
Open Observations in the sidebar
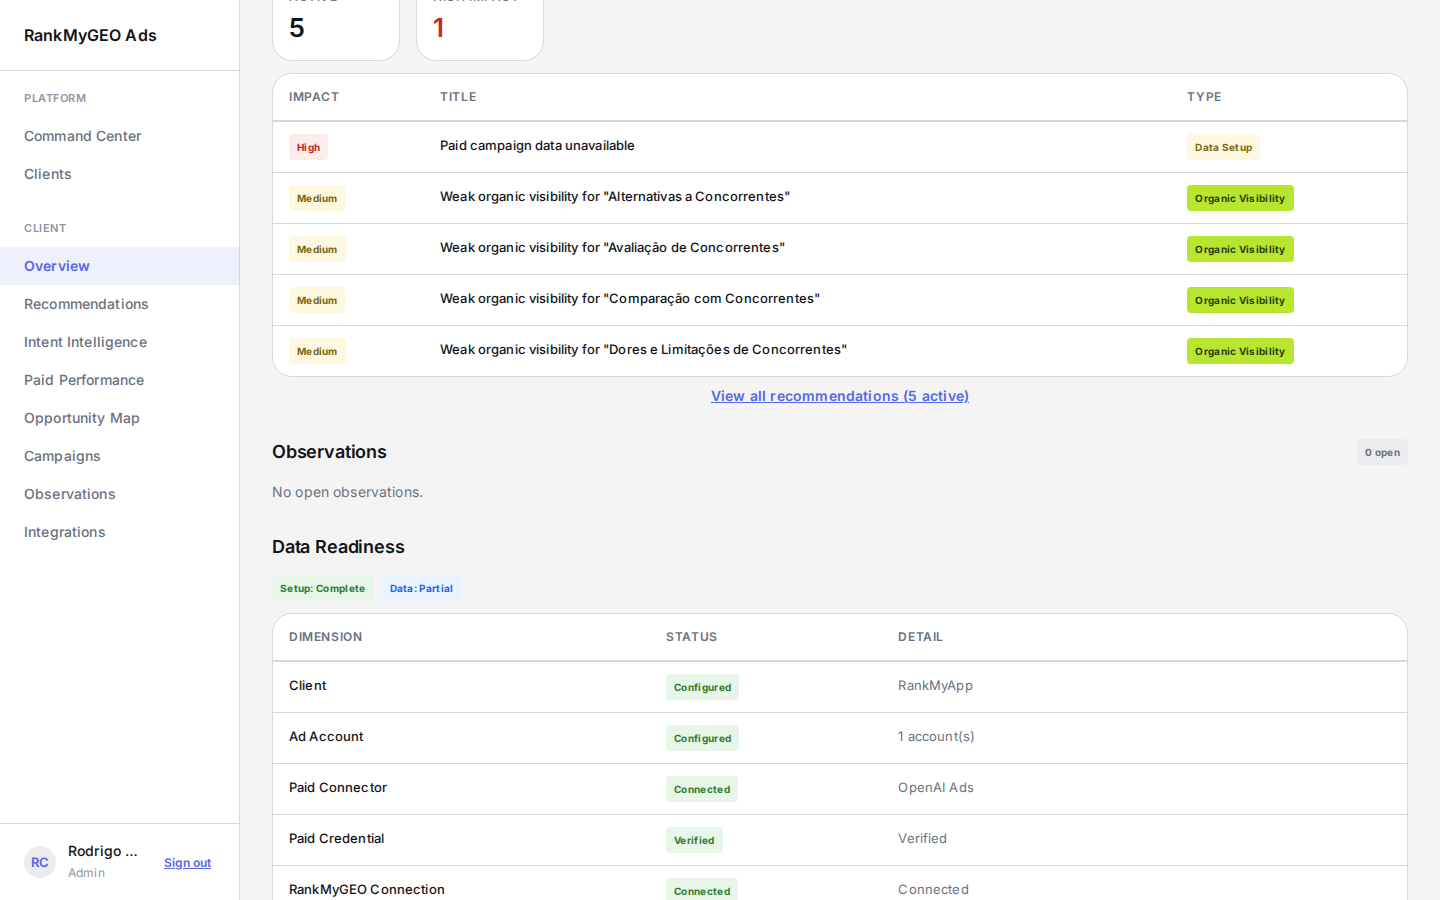coord(119,494)
